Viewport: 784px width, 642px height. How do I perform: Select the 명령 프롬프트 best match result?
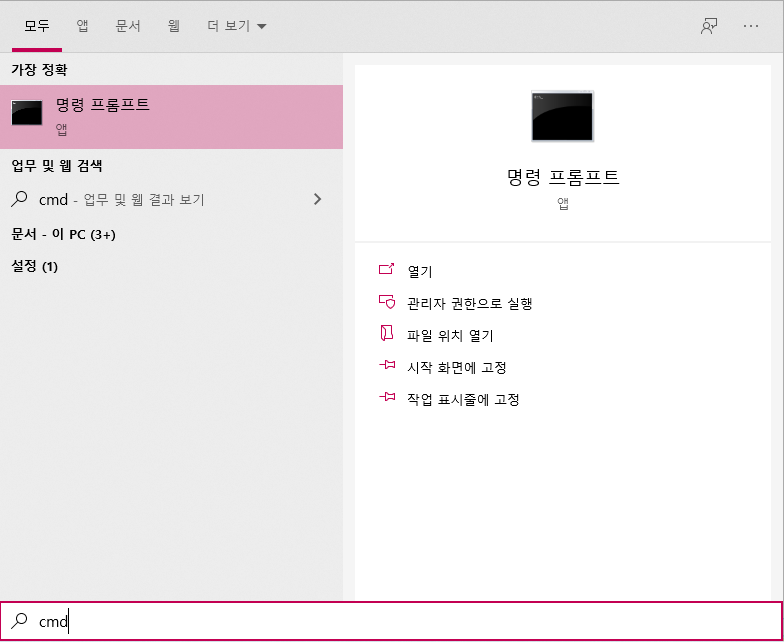(171, 117)
